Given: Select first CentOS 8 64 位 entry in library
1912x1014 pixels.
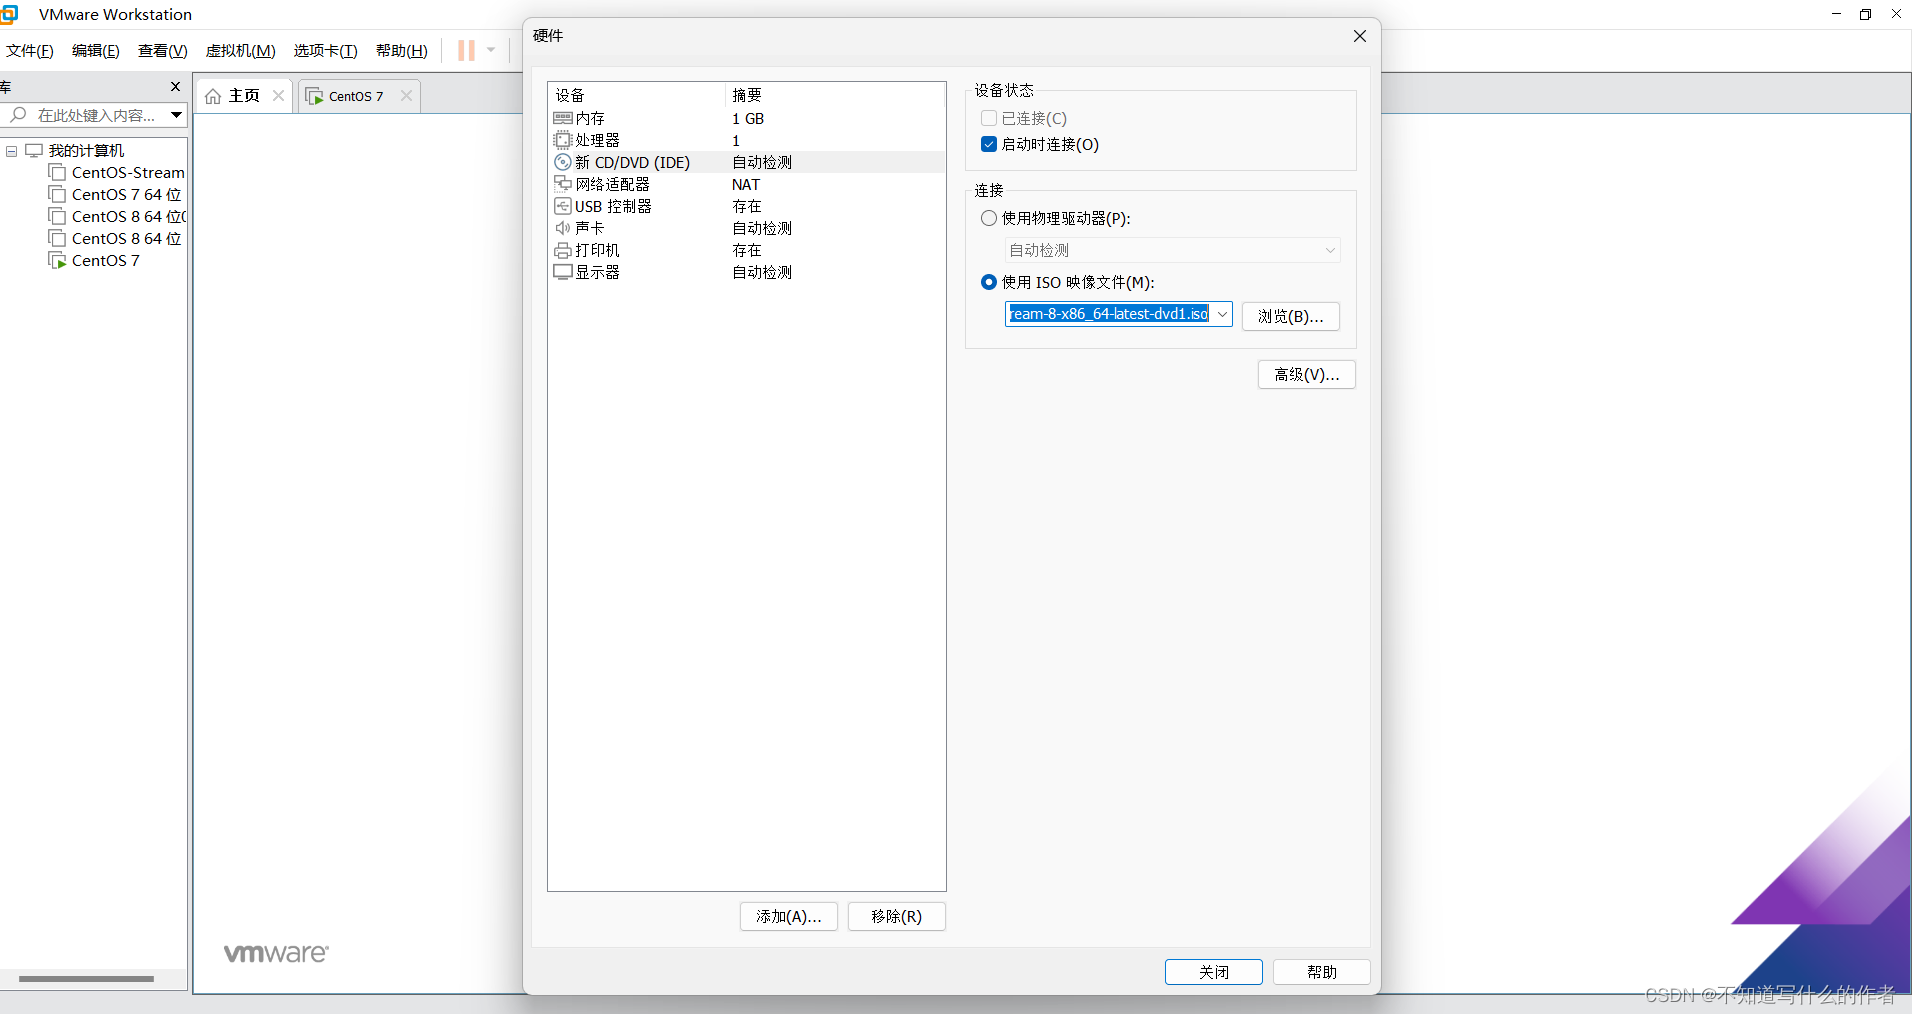Looking at the screenshot, I should pyautogui.click(x=129, y=216).
